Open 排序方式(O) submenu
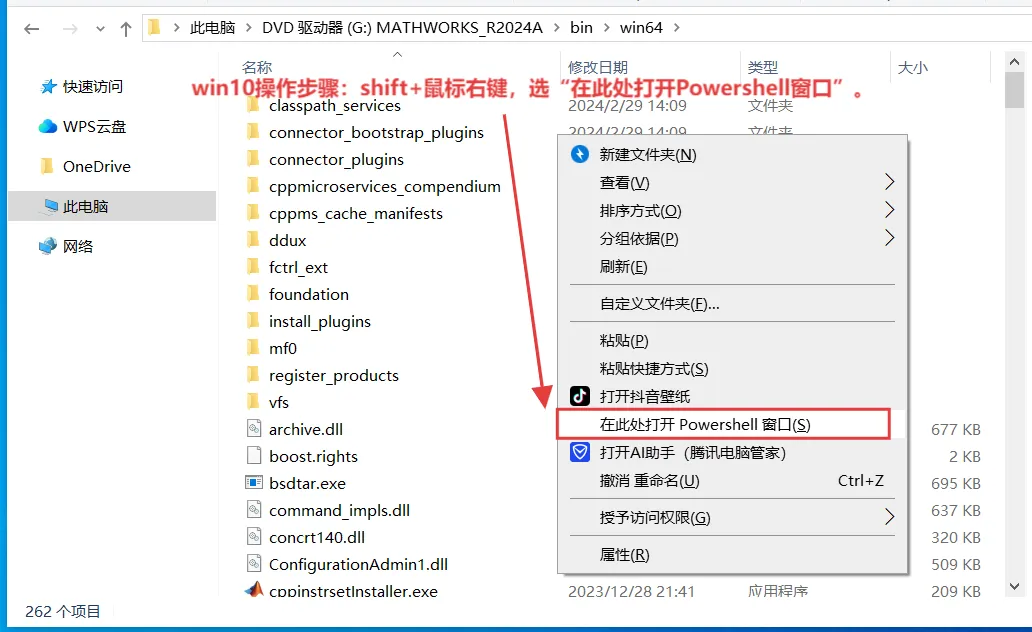The width and height of the screenshot is (1032, 632). [x=732, y=211]
